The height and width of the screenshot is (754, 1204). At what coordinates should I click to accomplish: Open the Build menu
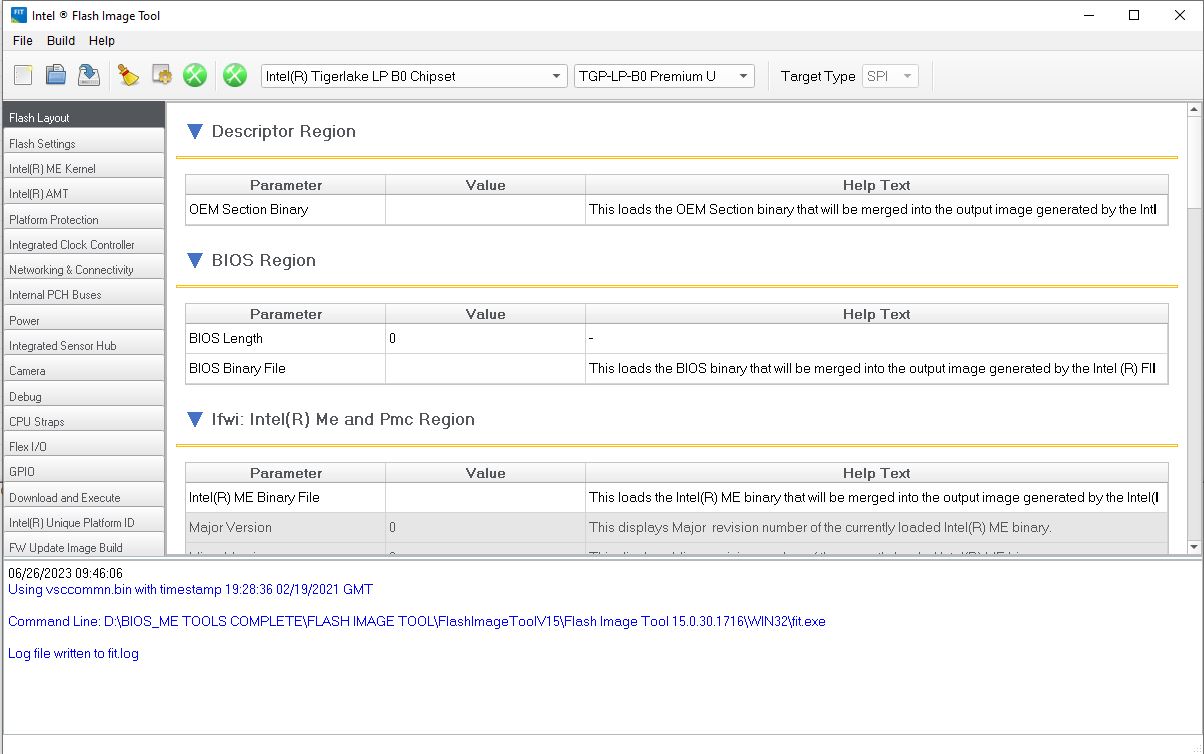pyautogui.click(x=61, y=41)
